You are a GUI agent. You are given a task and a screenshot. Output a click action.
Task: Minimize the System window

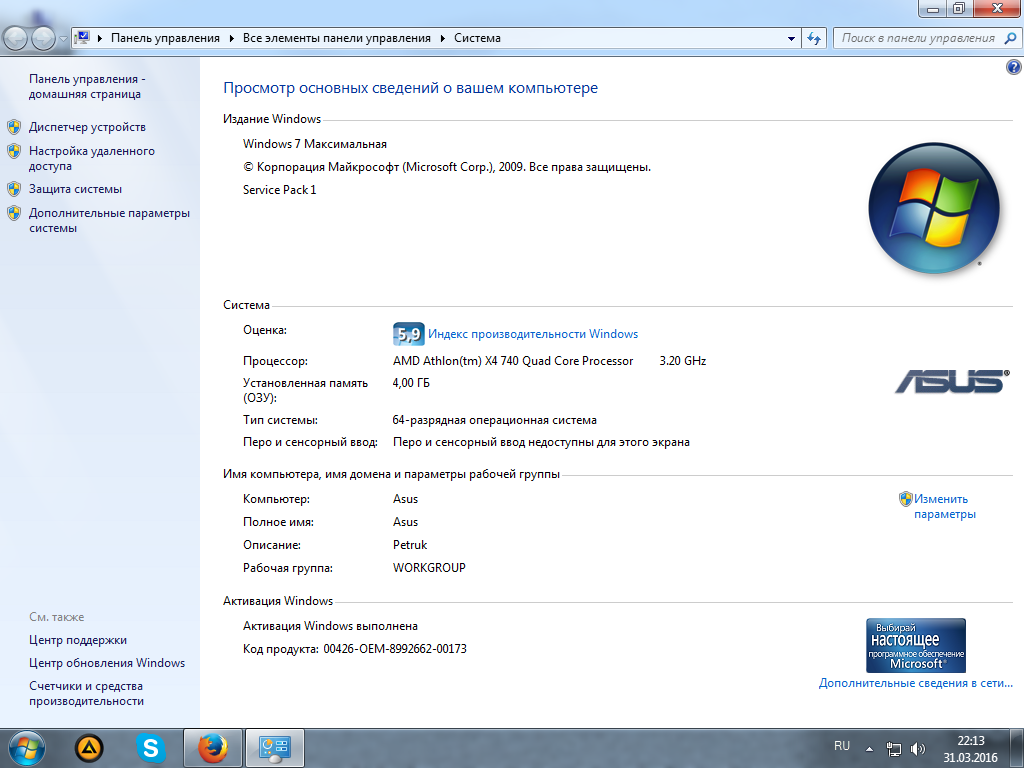(x=933, y=8)
